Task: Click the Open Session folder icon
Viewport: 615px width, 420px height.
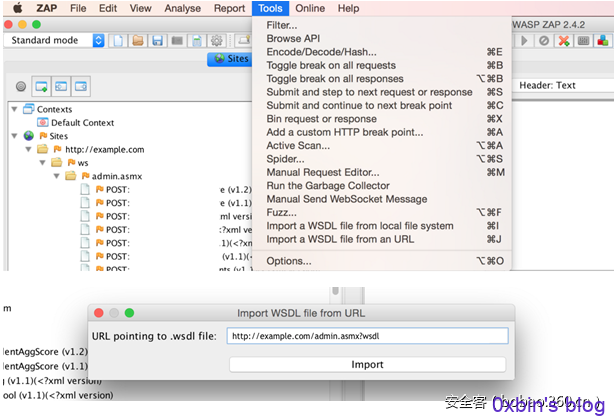Action: point(138,40)
